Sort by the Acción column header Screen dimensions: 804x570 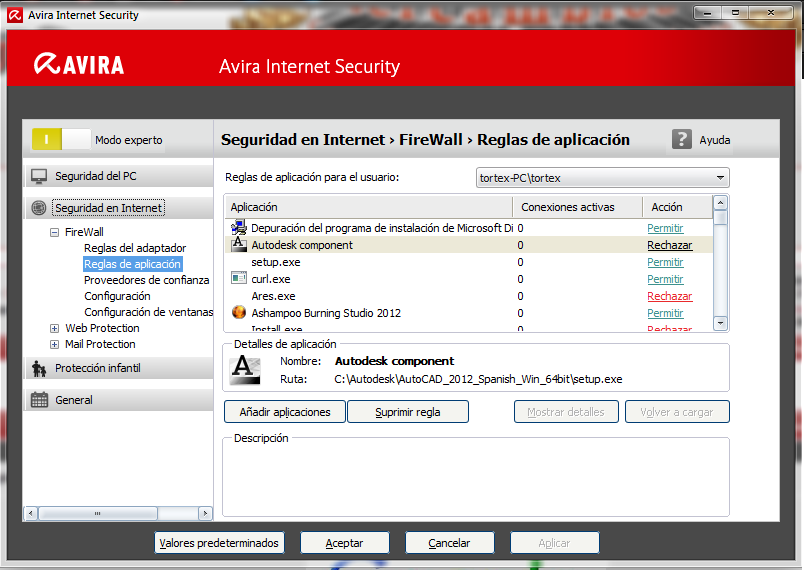(677, 207)
